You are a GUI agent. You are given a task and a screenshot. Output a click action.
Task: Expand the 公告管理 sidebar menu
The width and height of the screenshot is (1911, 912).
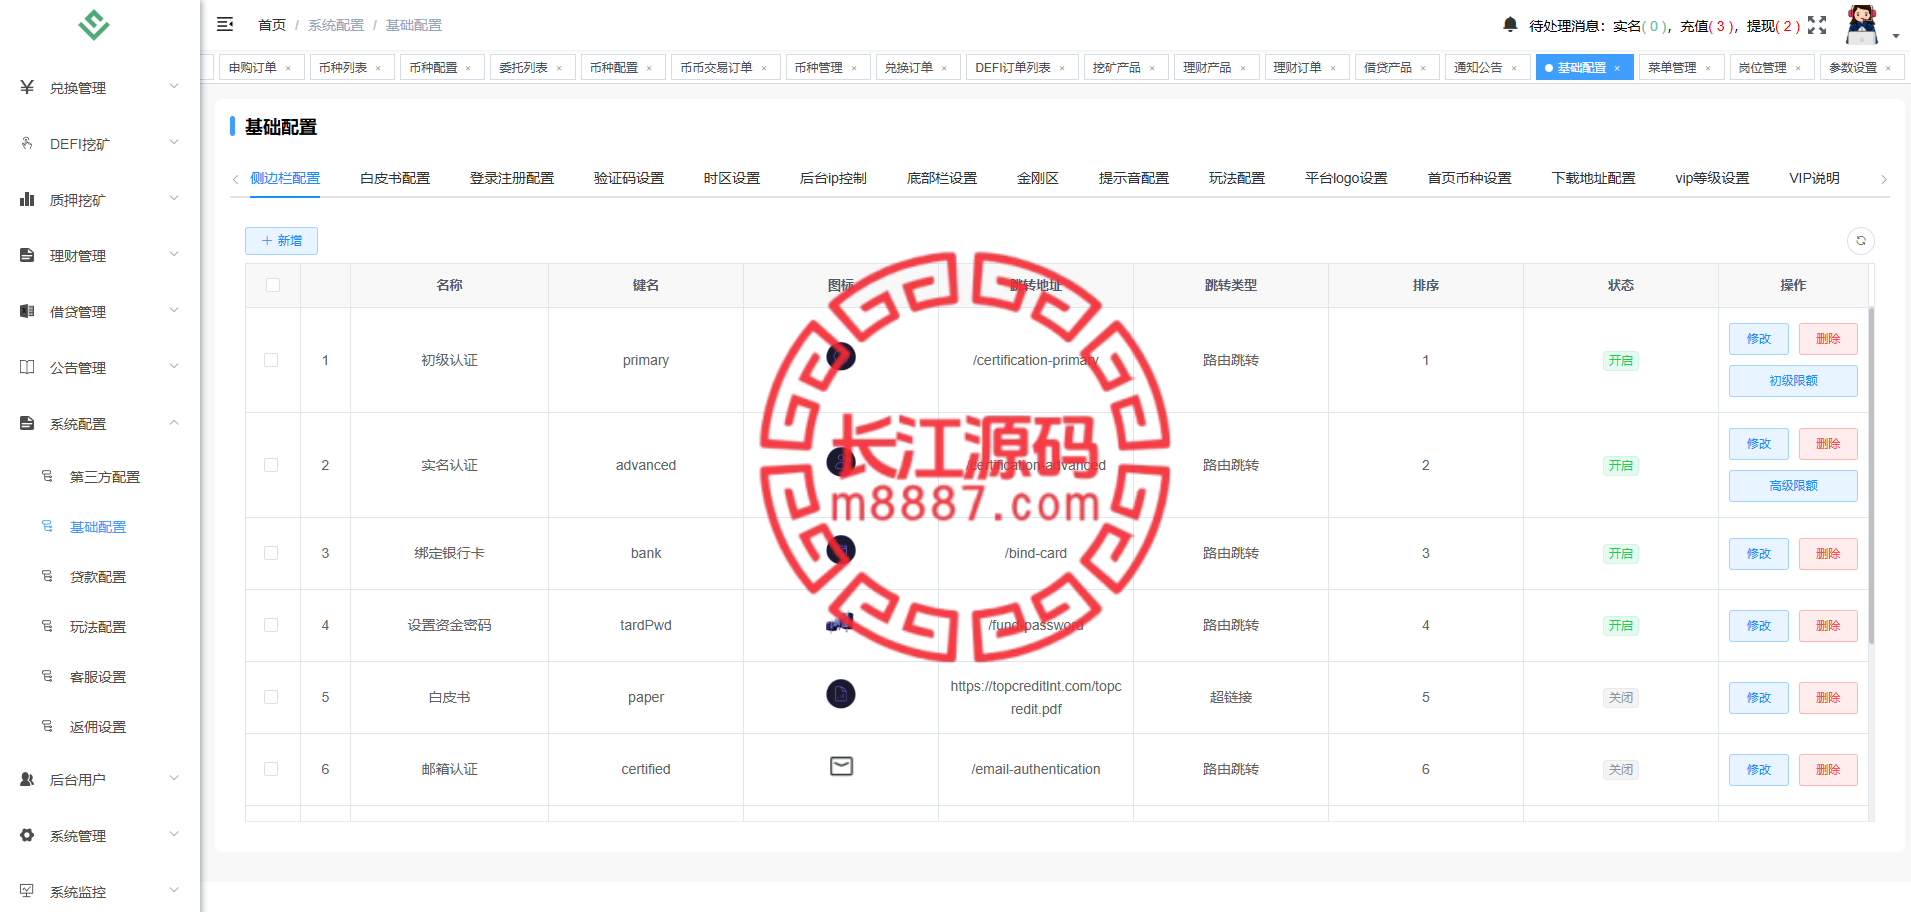pyautogui.click(x=100, y=367)
